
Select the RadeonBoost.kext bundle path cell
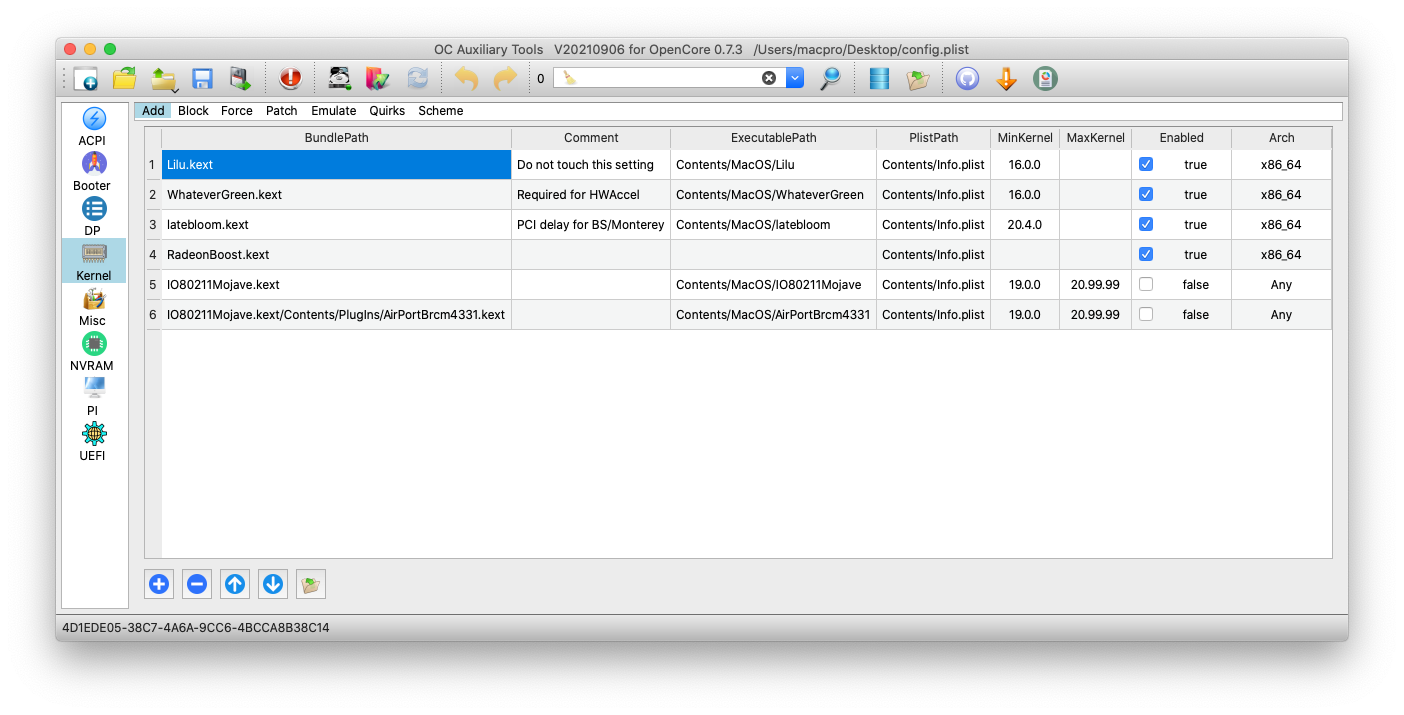pos(337,254)
